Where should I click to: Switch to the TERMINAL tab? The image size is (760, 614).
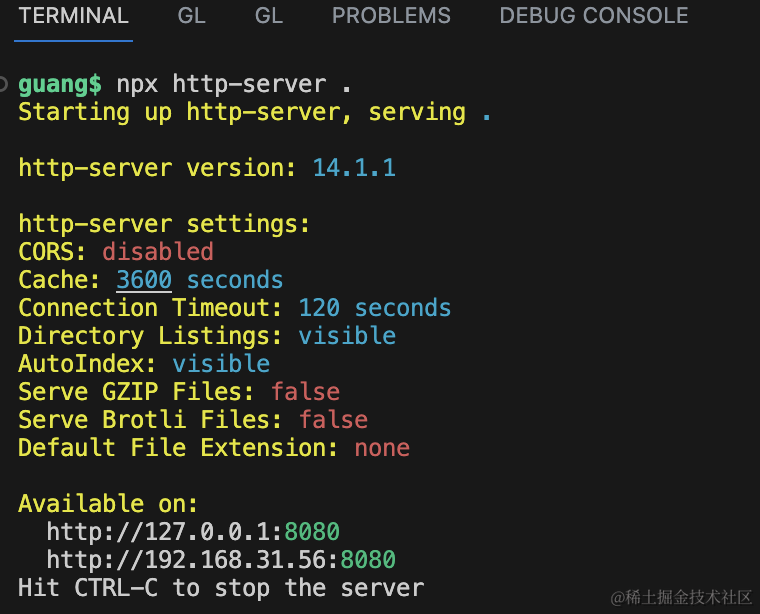tap(74, 16)
